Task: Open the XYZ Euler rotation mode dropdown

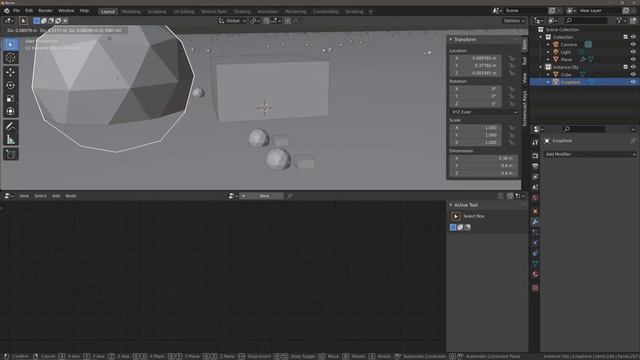Action: [x=484, y=112]
